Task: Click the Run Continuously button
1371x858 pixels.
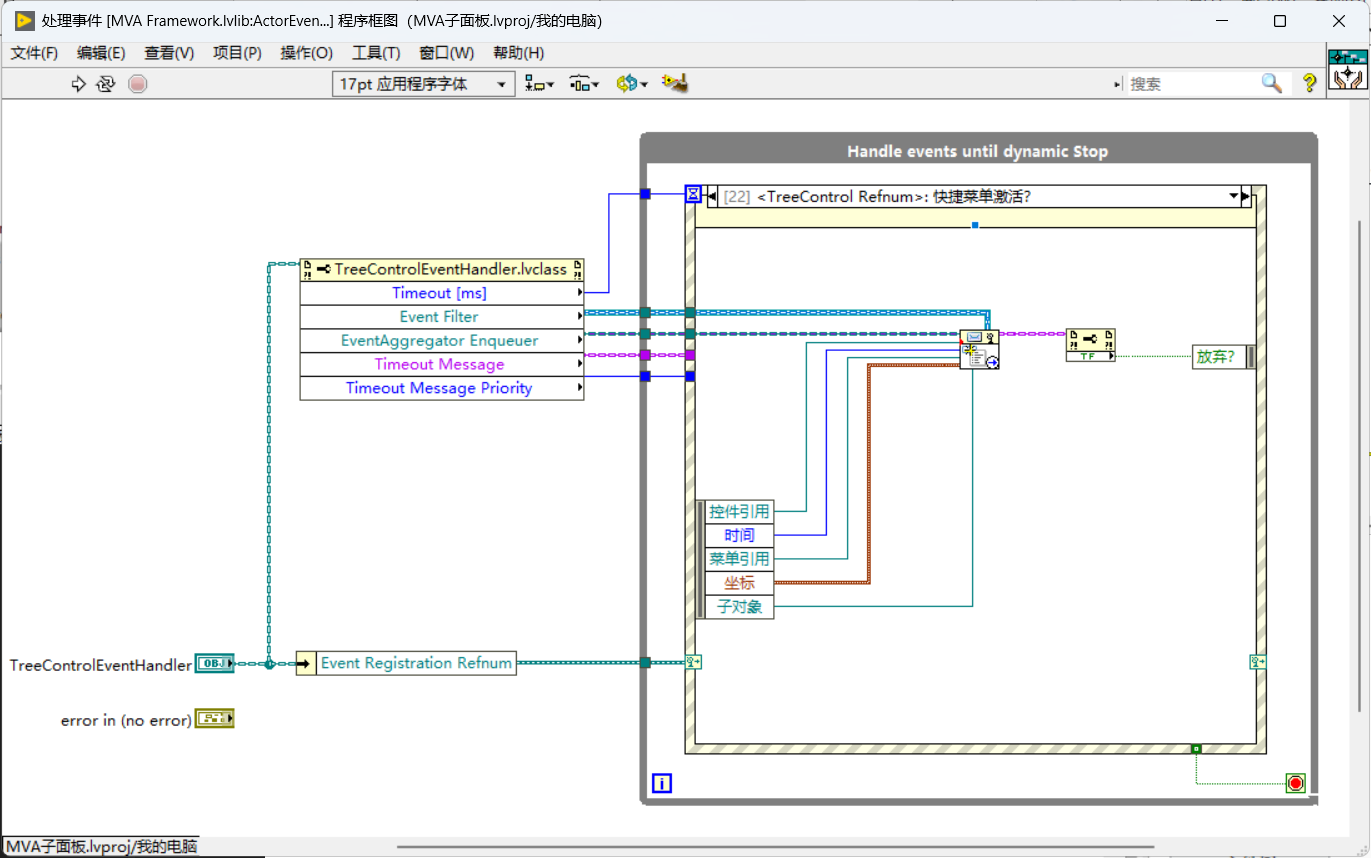Action: pyautogui.click(x=106, y=84)
